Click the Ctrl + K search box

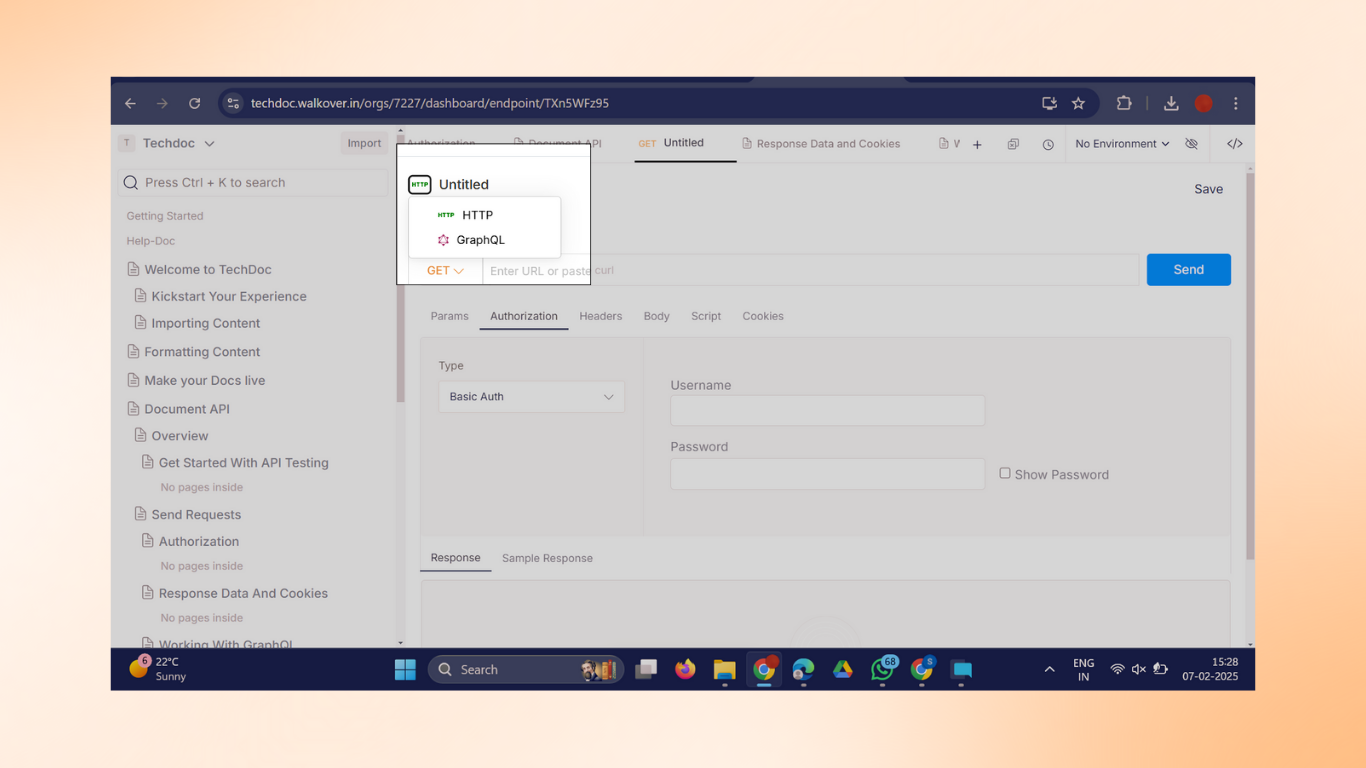(x=254, y=182)
